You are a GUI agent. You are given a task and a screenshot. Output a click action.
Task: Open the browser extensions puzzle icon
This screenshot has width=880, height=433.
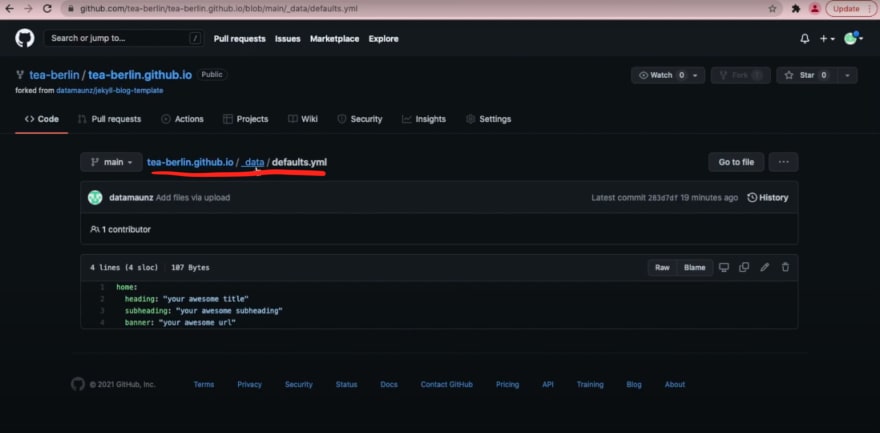coord(795,9)
